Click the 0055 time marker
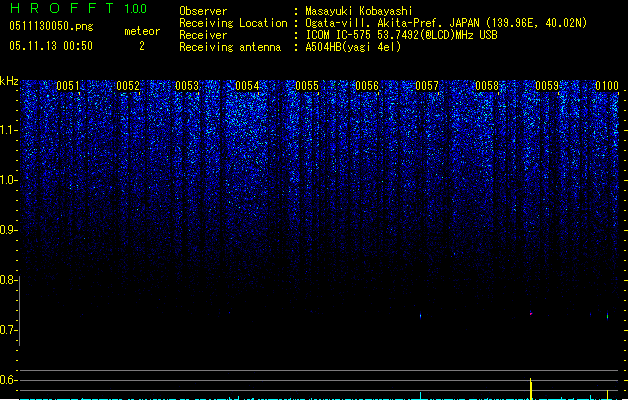The height and width of the screenshot is (400, 629). pyautogui.click(x=307, y=86)
